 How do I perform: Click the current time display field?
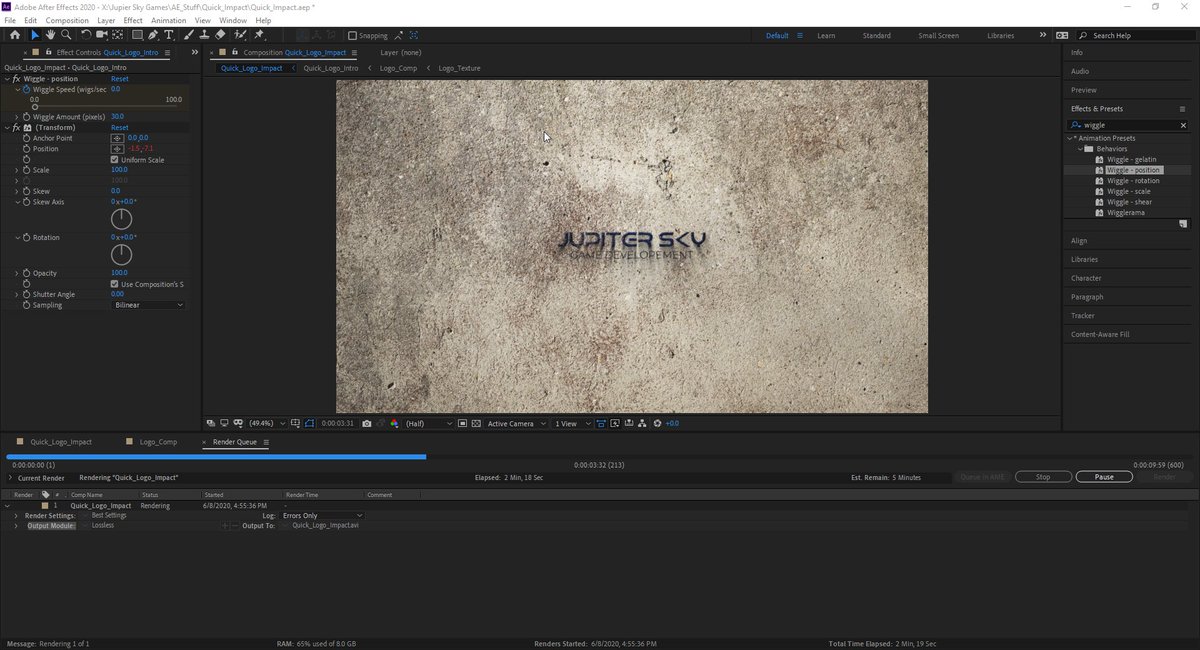[x=335, y=423]
